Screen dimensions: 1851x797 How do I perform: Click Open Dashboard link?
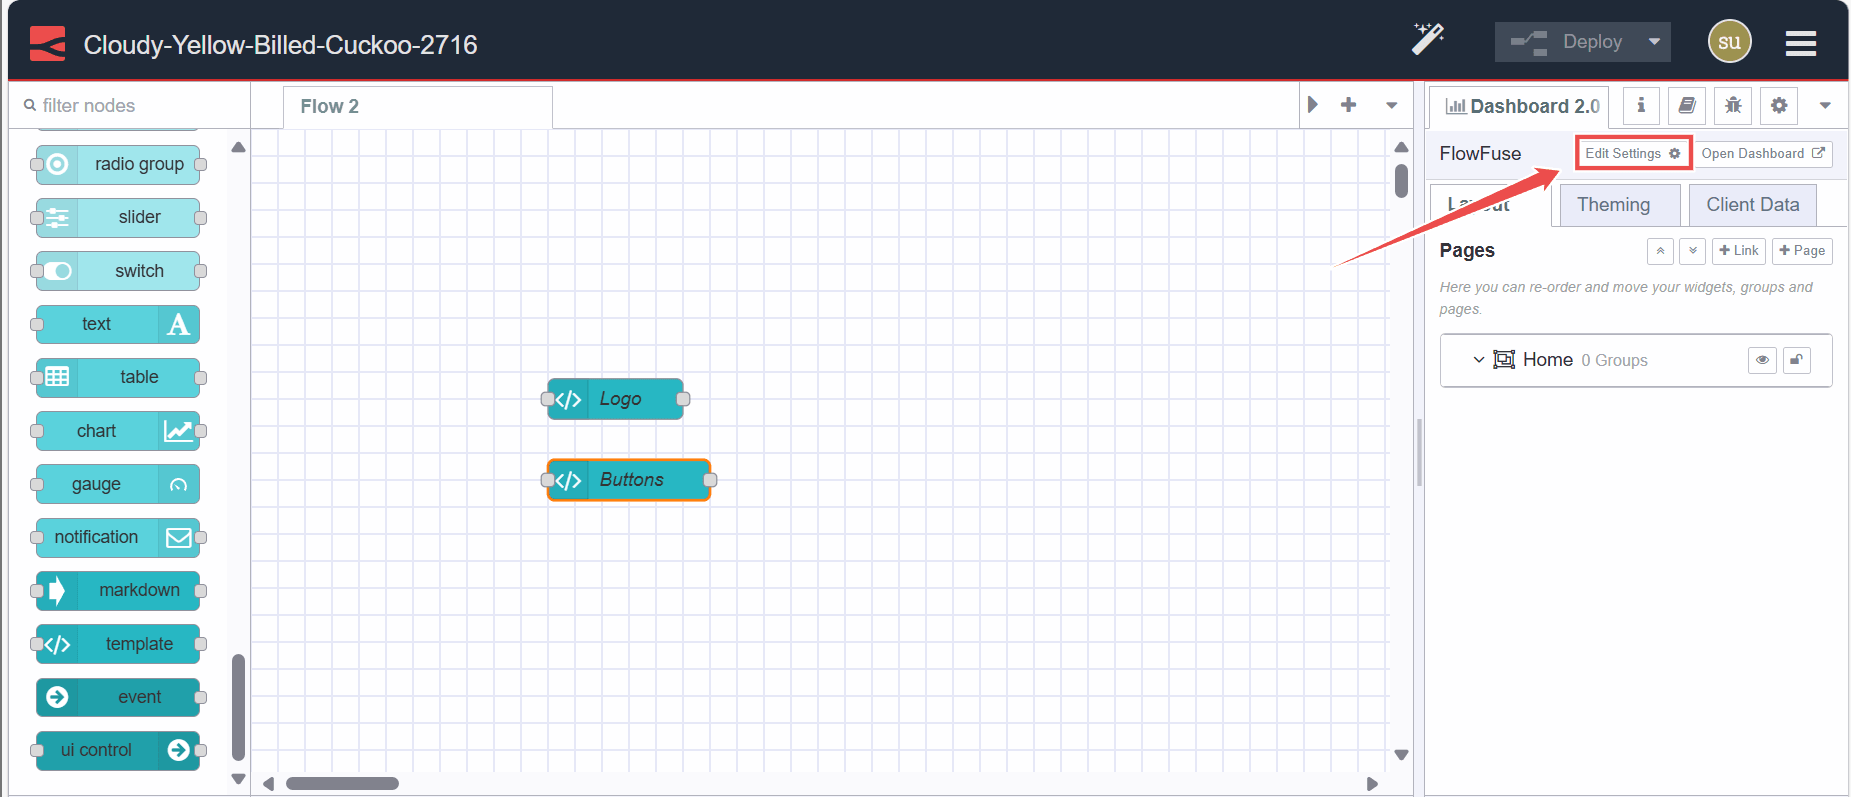[x=1762, y=153]
